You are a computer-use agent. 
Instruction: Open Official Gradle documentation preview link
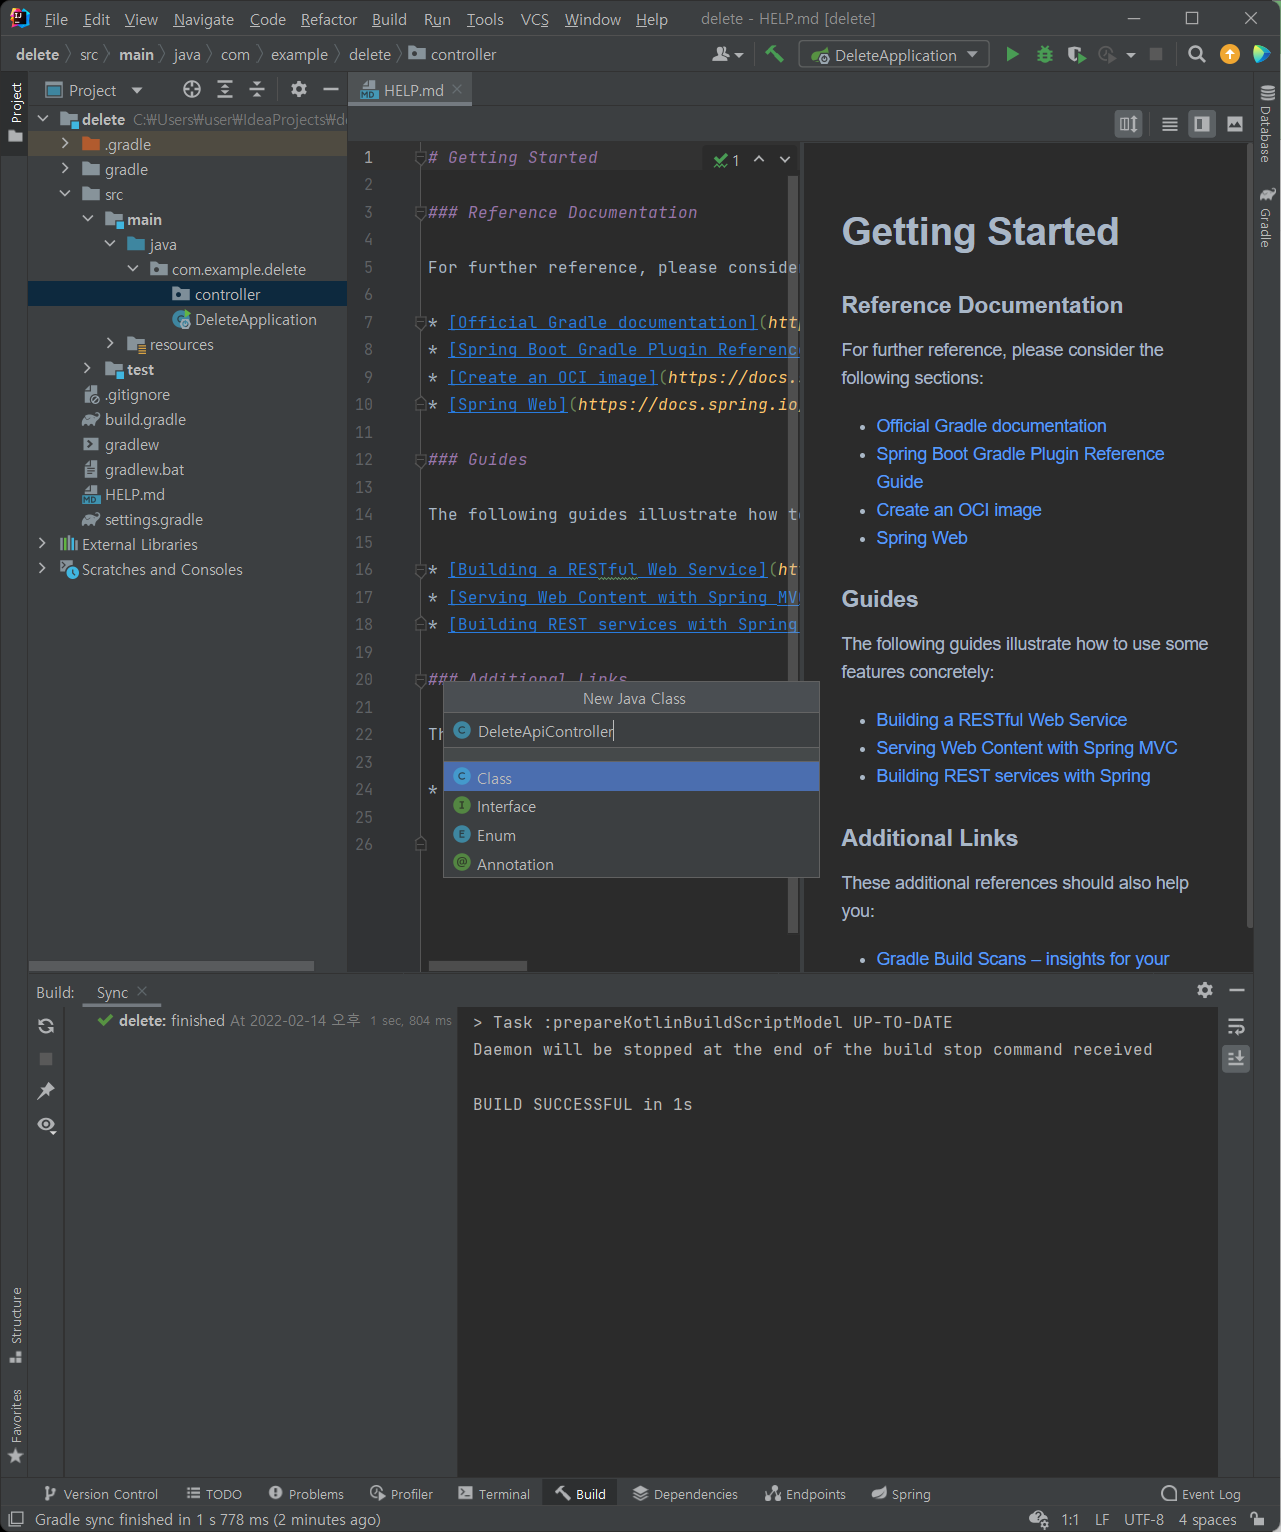click(991, 426)
